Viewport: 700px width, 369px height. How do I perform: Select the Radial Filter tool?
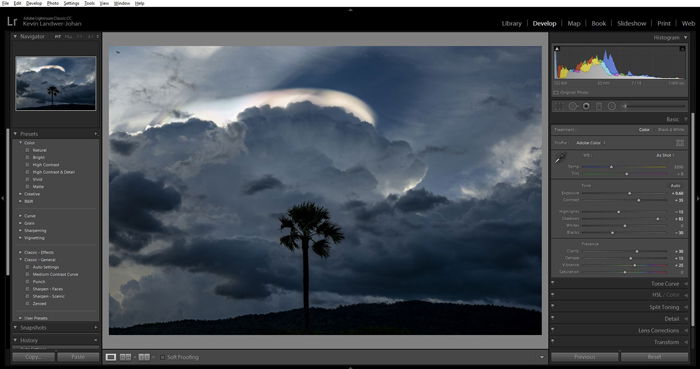(x=612, y=106)
